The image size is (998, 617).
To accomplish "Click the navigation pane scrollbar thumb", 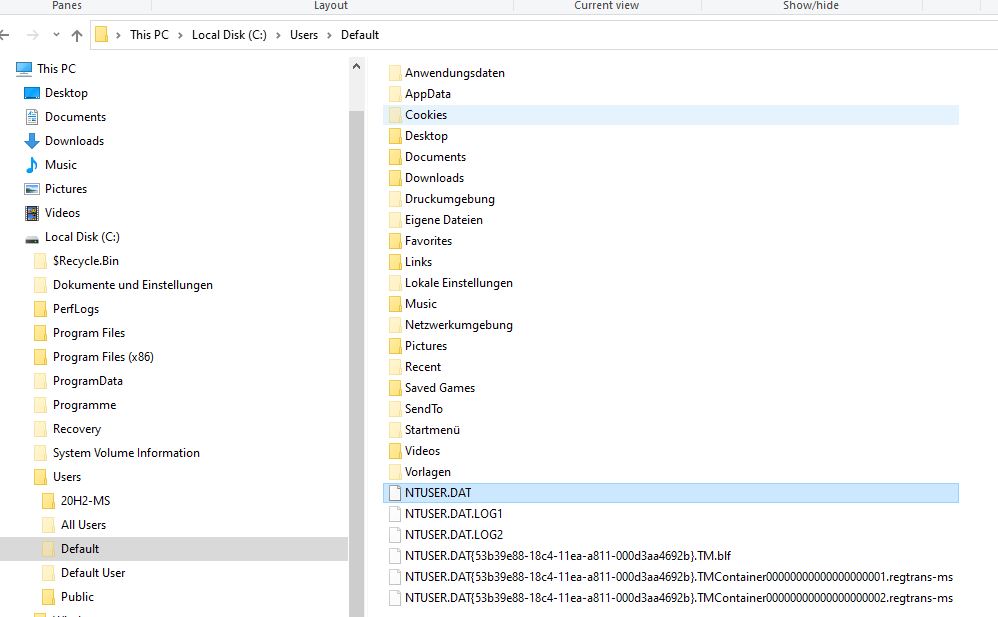I will (356, 363).
